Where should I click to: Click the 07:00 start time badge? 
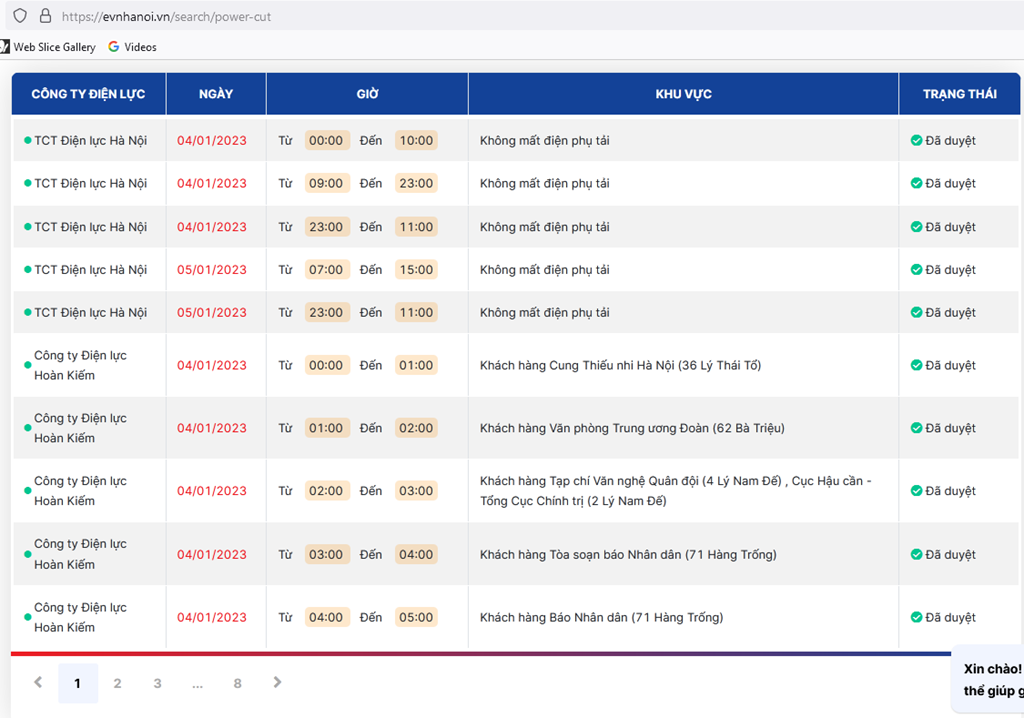pyautogui.click(x=326, y=270)
